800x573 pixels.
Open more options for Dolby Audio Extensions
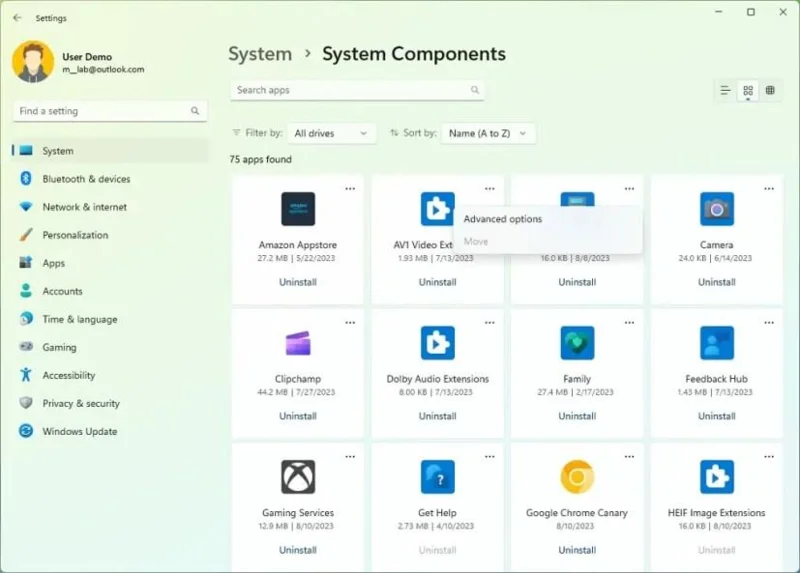tap(490, 323)
